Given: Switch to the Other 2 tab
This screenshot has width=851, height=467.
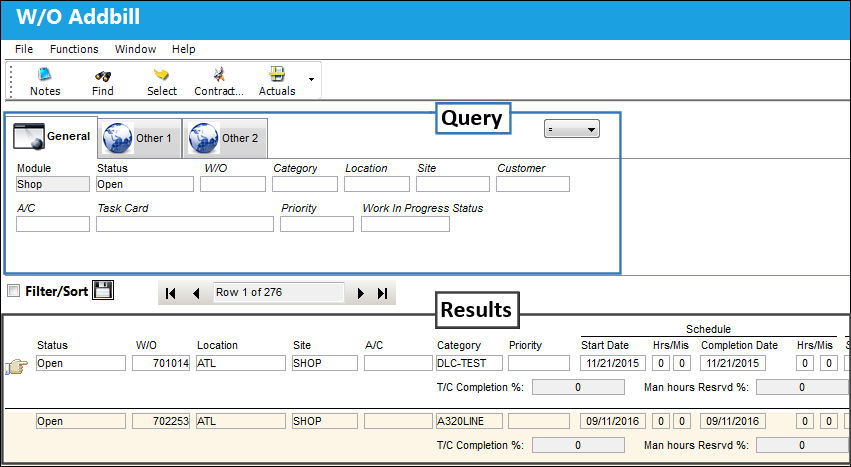Looking at the screenshot, I should [x=225, y=138].
